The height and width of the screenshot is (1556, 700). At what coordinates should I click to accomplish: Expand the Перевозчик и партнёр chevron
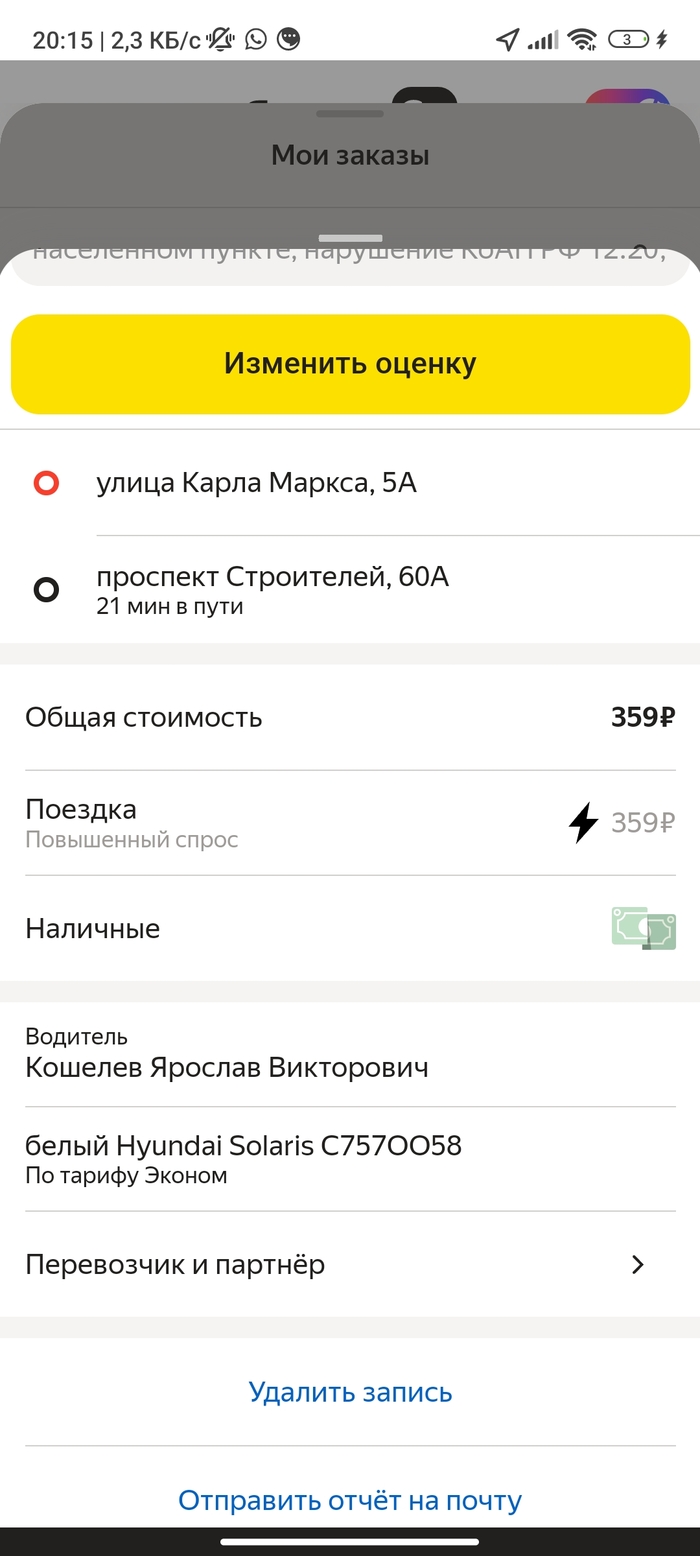coord(638,1264)
